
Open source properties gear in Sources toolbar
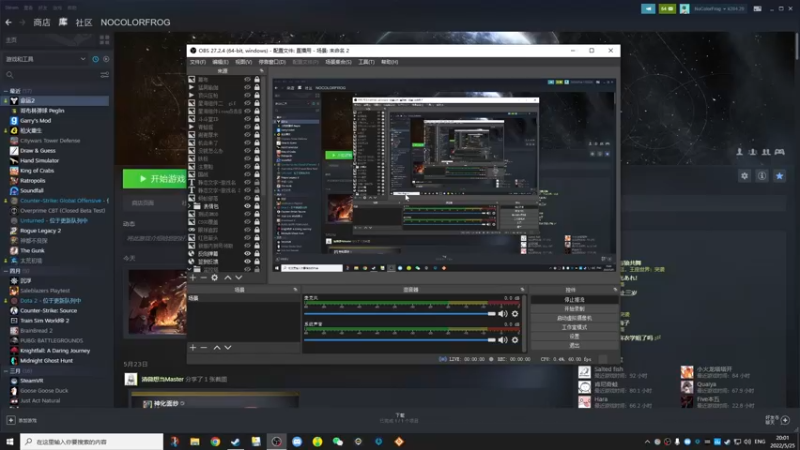pyautogui.click(x=215, y=278)
